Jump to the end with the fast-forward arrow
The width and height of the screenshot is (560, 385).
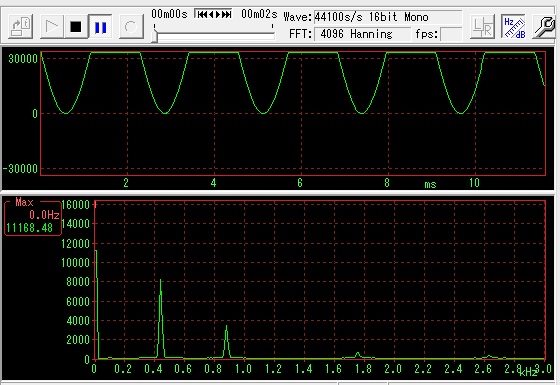tap(226, 14)
